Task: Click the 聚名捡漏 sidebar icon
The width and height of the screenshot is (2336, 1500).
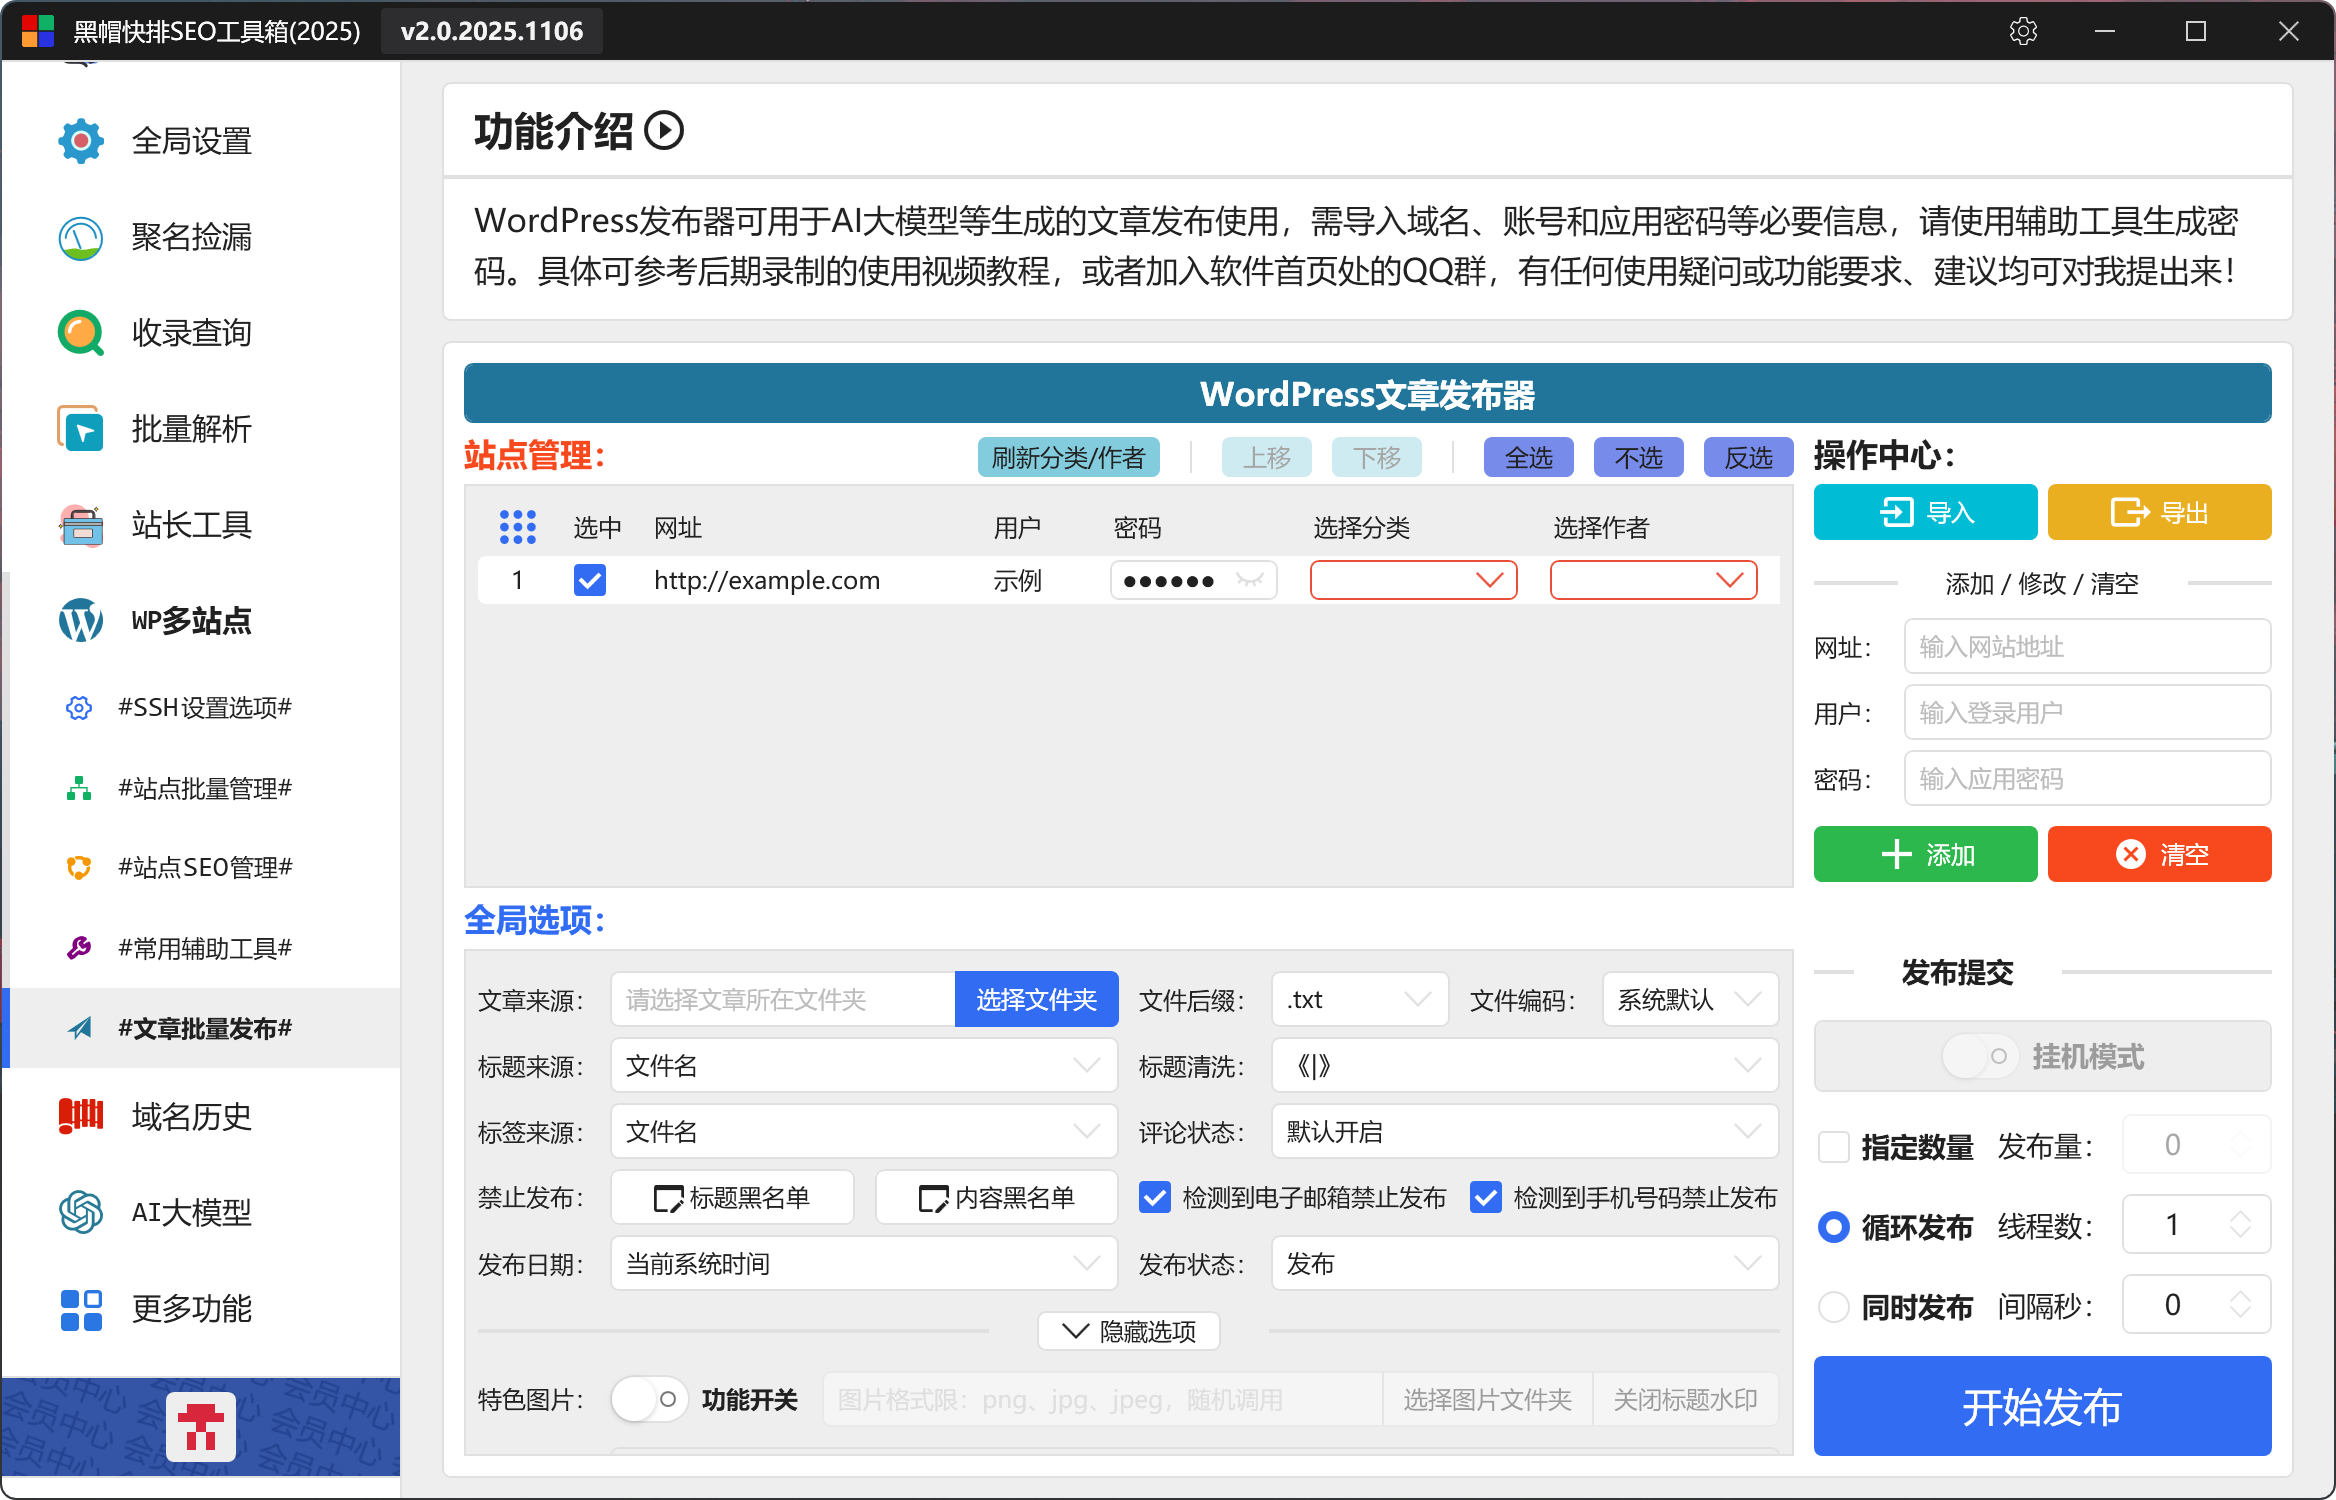Action: pos(80,237)
